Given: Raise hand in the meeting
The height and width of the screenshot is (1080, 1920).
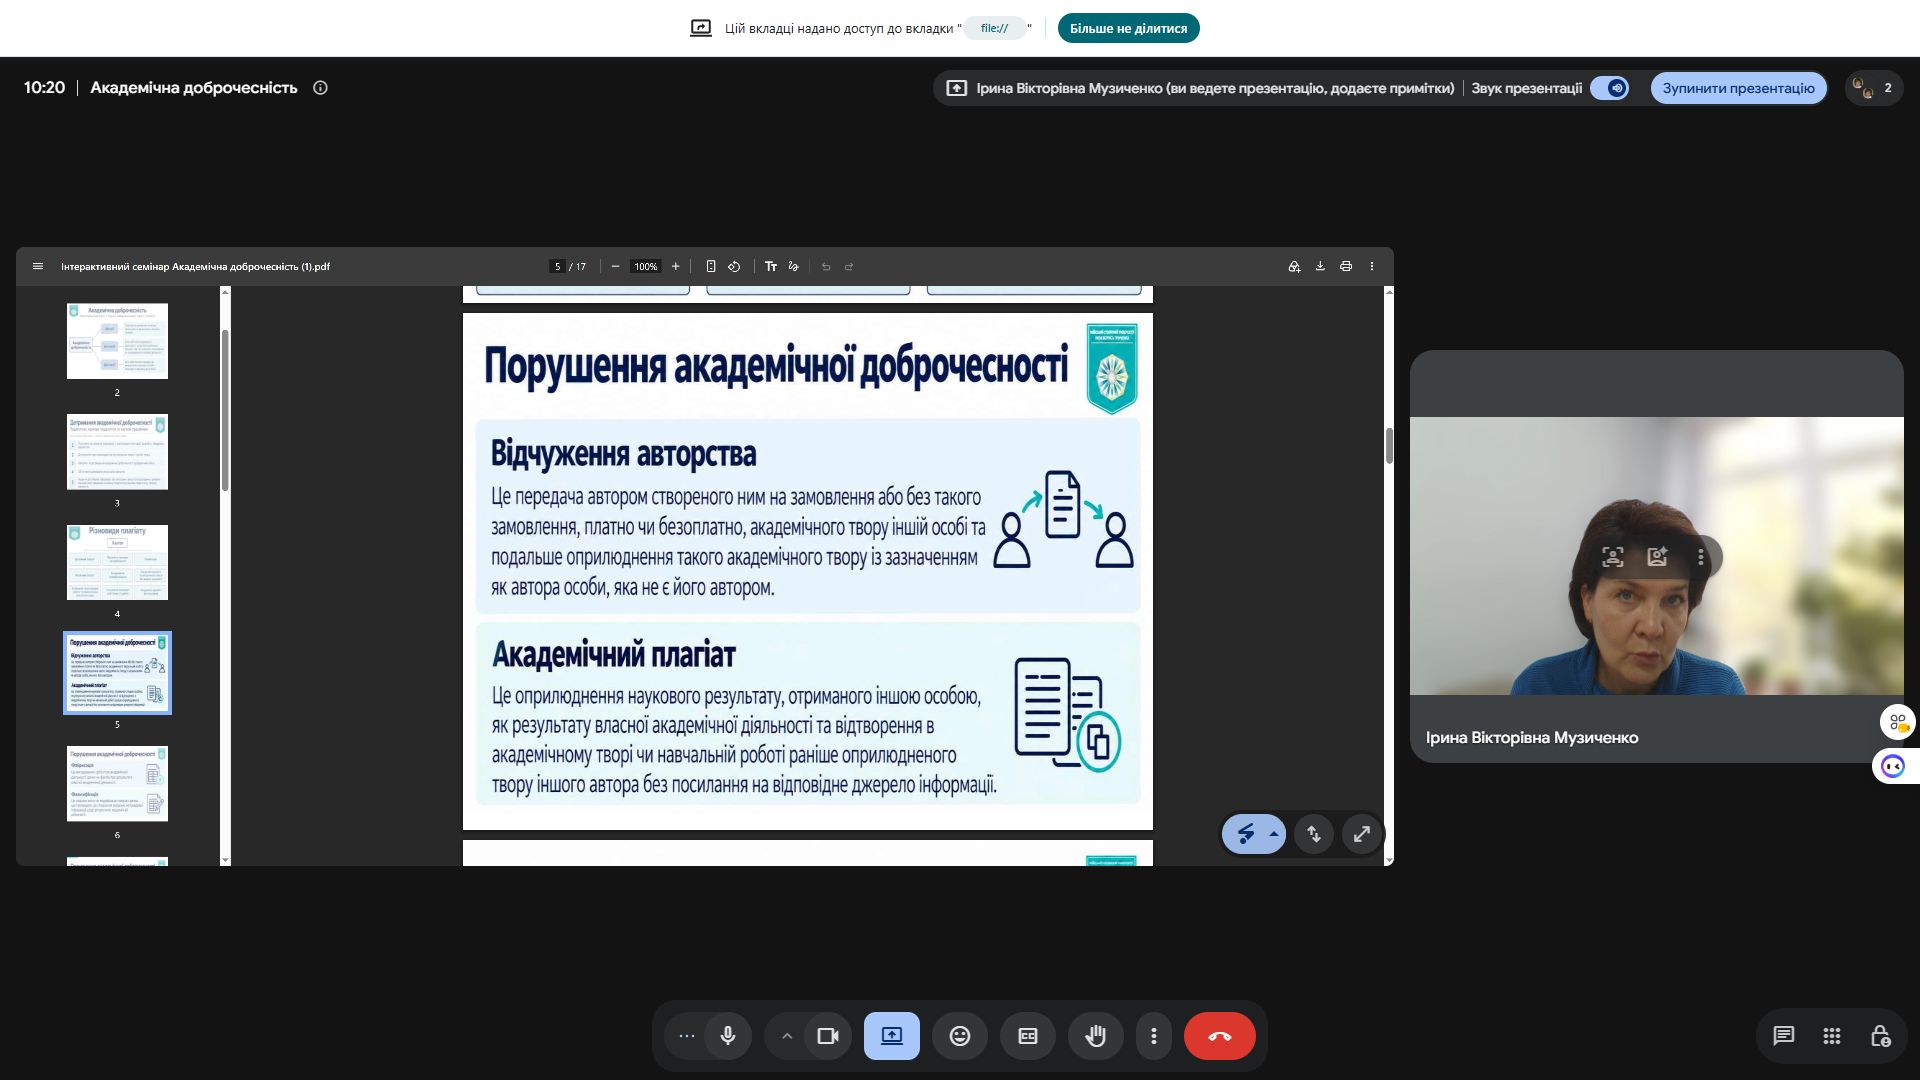Looking at the screenshot, I should pos(1096,1036).
